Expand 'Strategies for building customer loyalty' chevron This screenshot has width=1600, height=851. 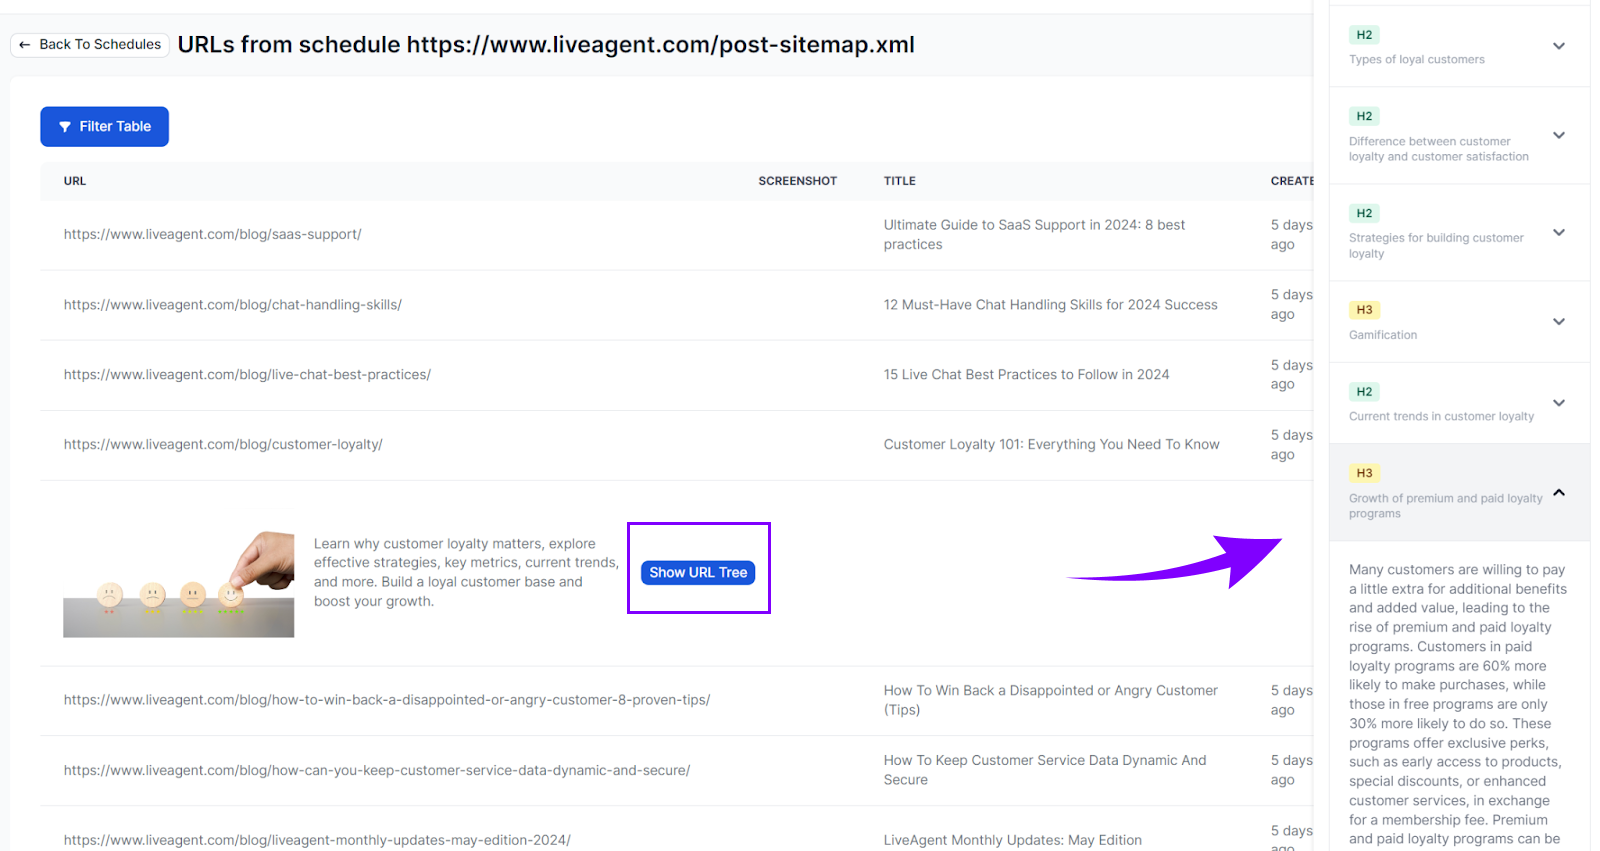(x=1559, y=232)
